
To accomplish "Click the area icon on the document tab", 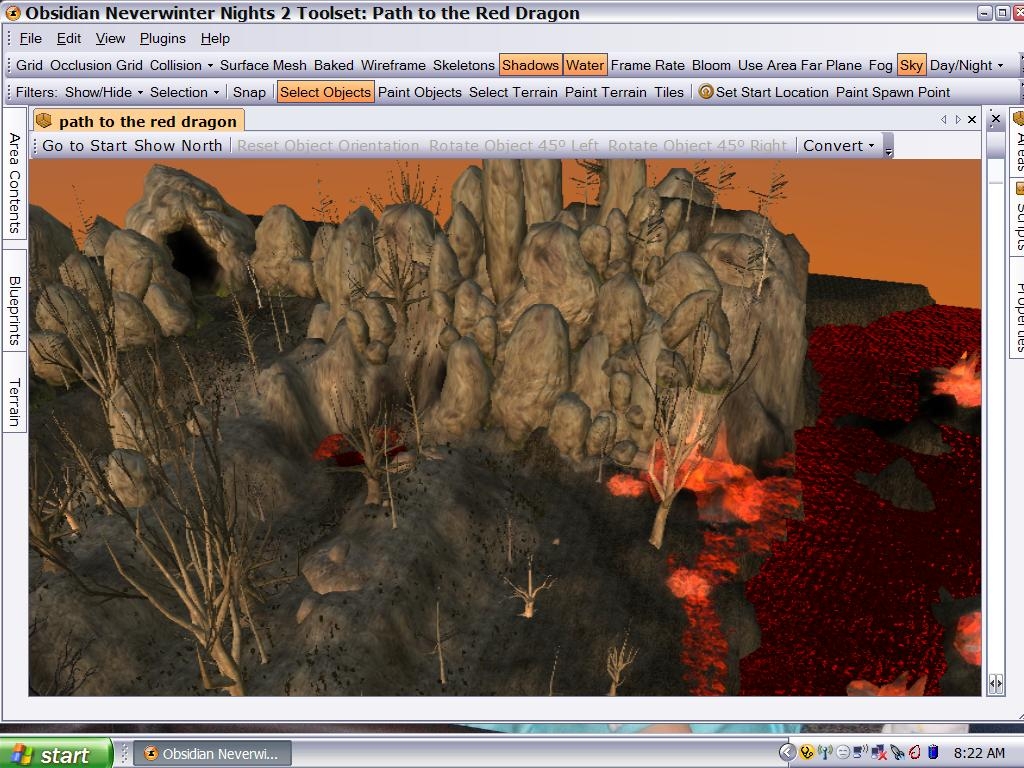I will point(43,121).
